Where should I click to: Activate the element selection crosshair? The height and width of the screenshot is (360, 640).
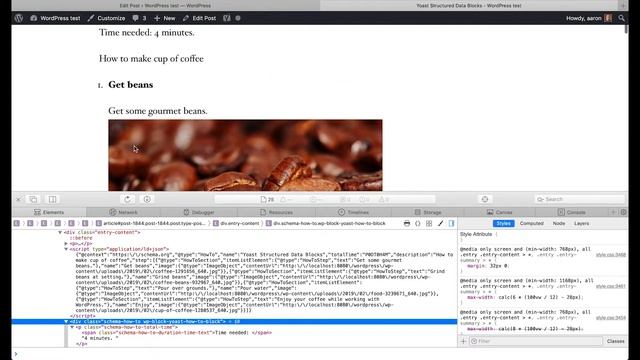485,199
